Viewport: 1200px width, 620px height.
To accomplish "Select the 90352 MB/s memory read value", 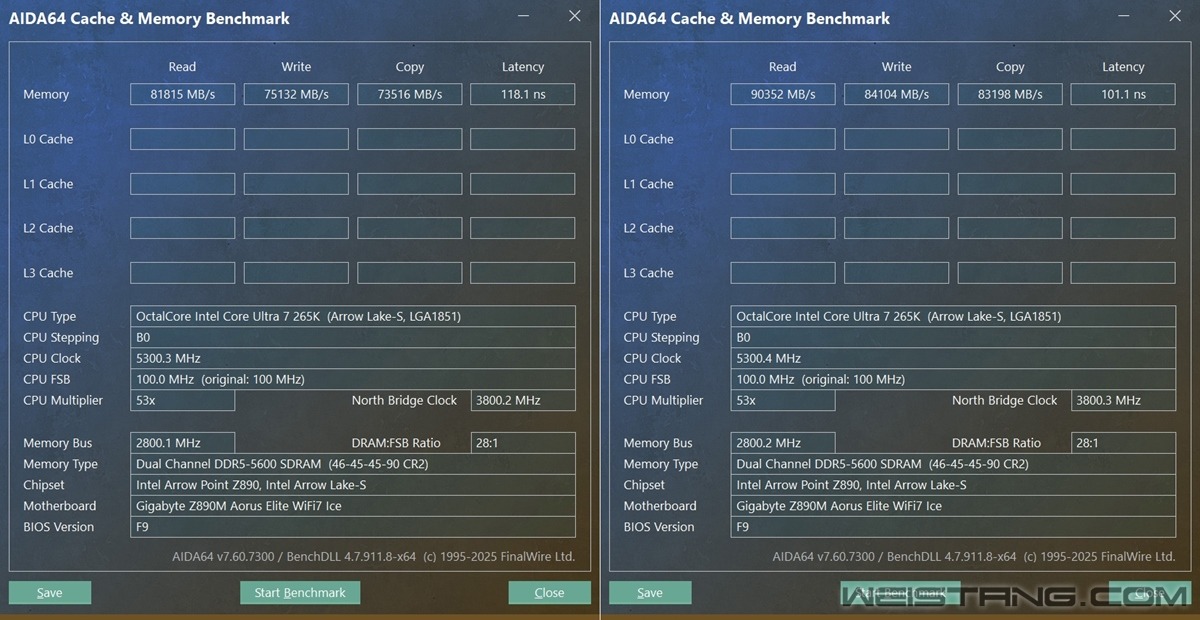I will point(783,94).
